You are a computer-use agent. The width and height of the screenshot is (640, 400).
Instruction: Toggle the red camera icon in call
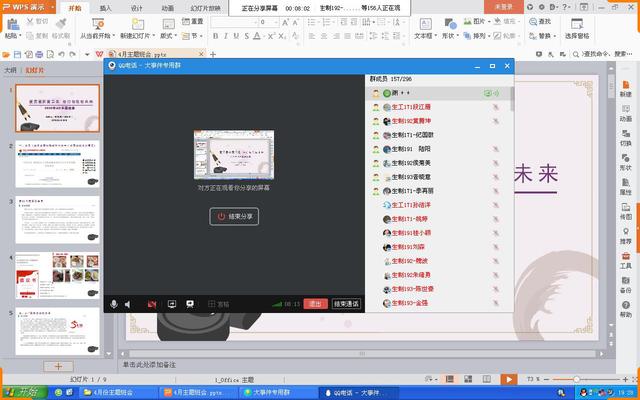(x=152, y=303)
